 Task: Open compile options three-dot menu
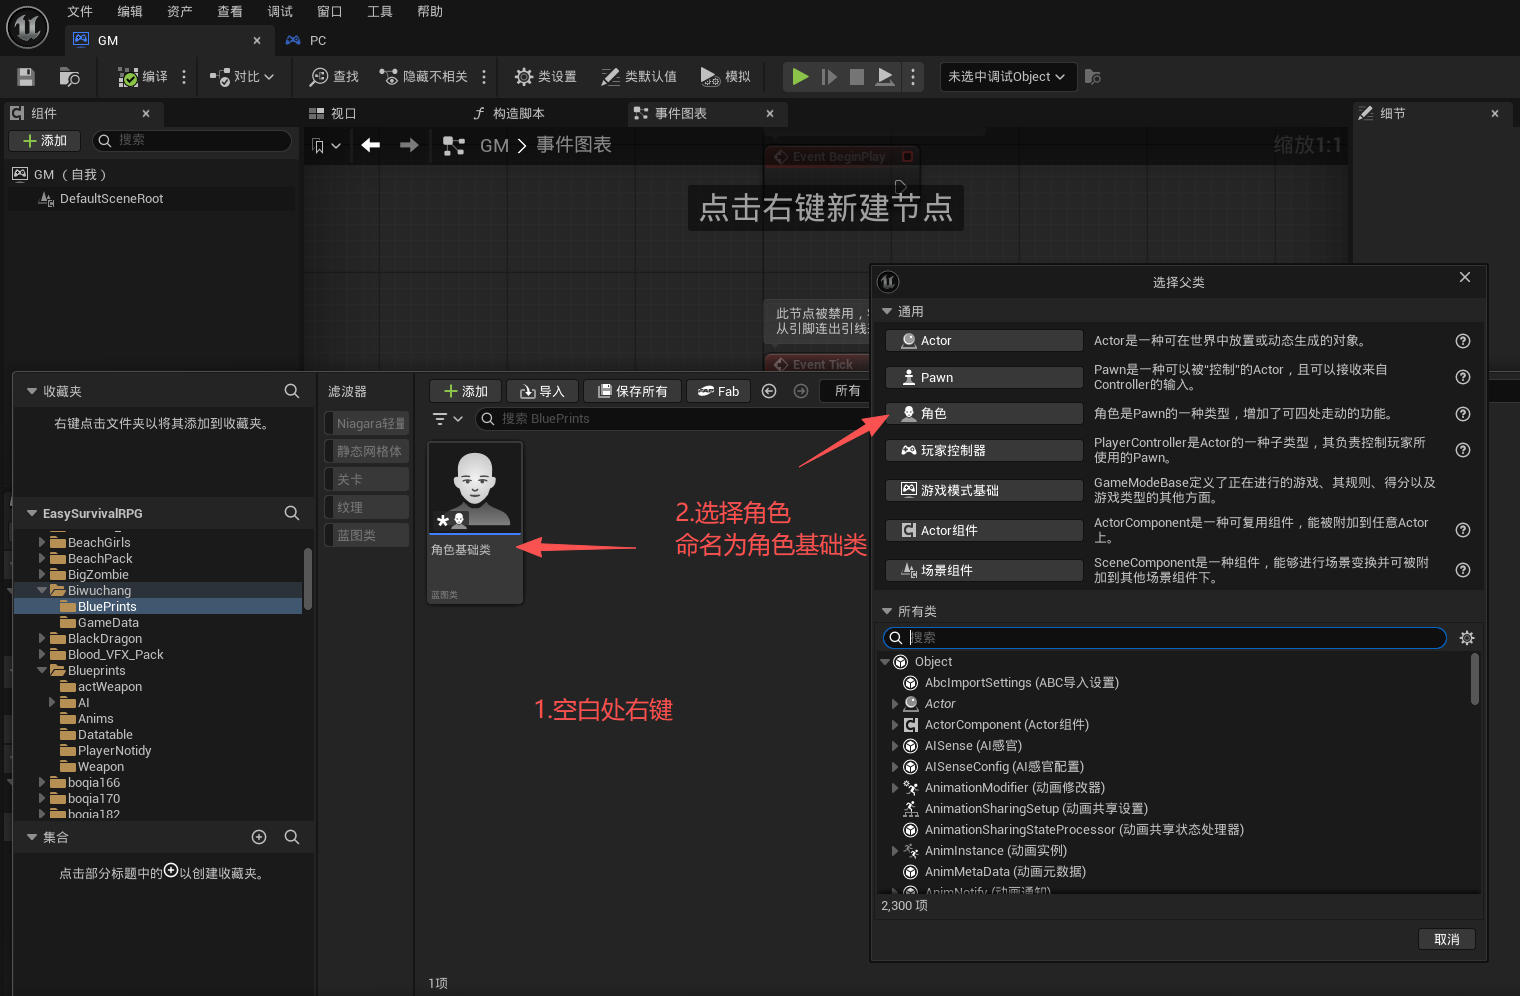pyautogui.click(x=184, y=77)
